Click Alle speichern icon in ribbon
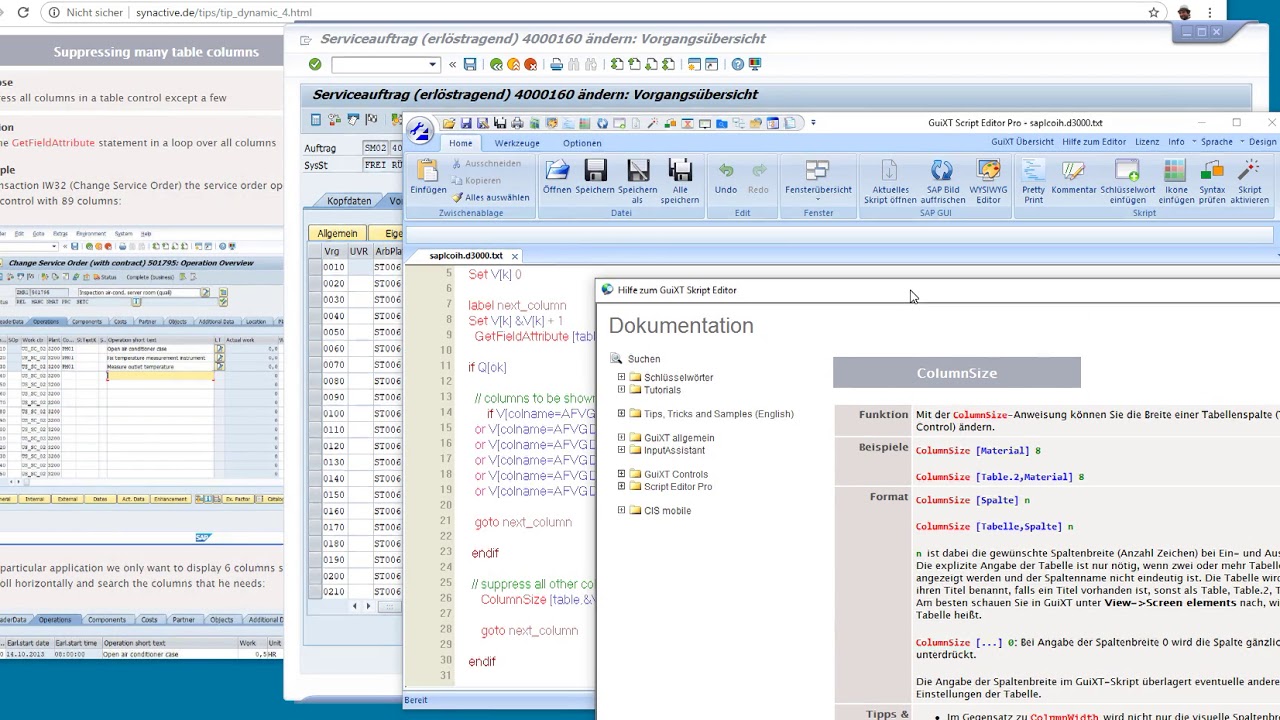 coord(680,180)
